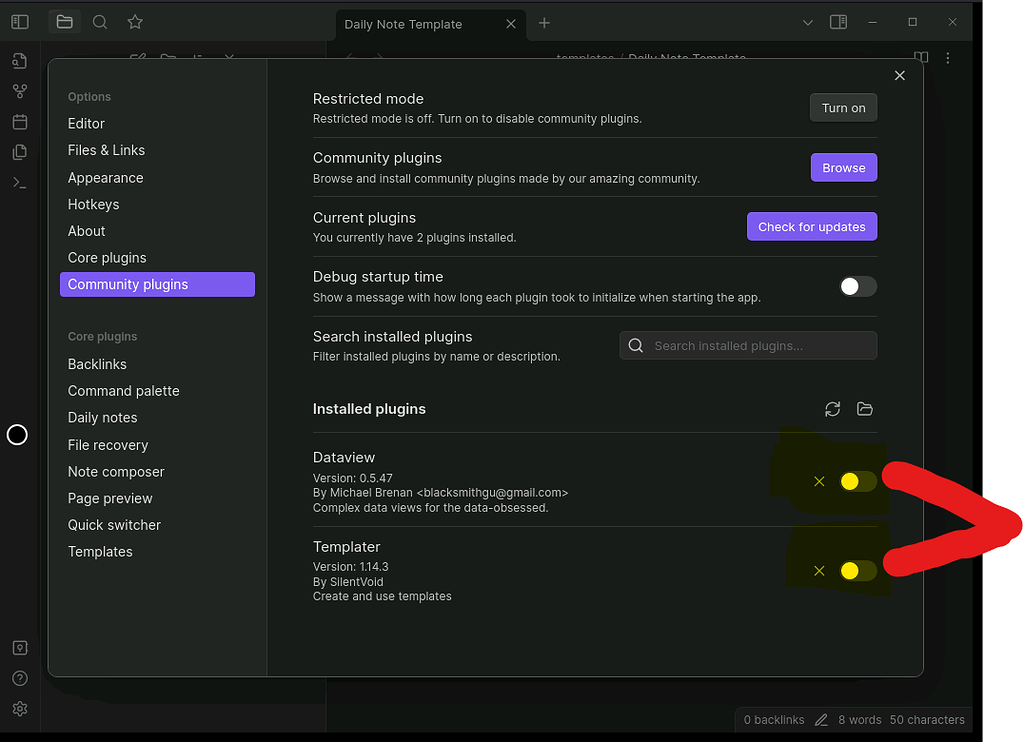Click the insert template ribbon icon
The height and width of the screenshot is (742, 1024).
coord(20,152)
